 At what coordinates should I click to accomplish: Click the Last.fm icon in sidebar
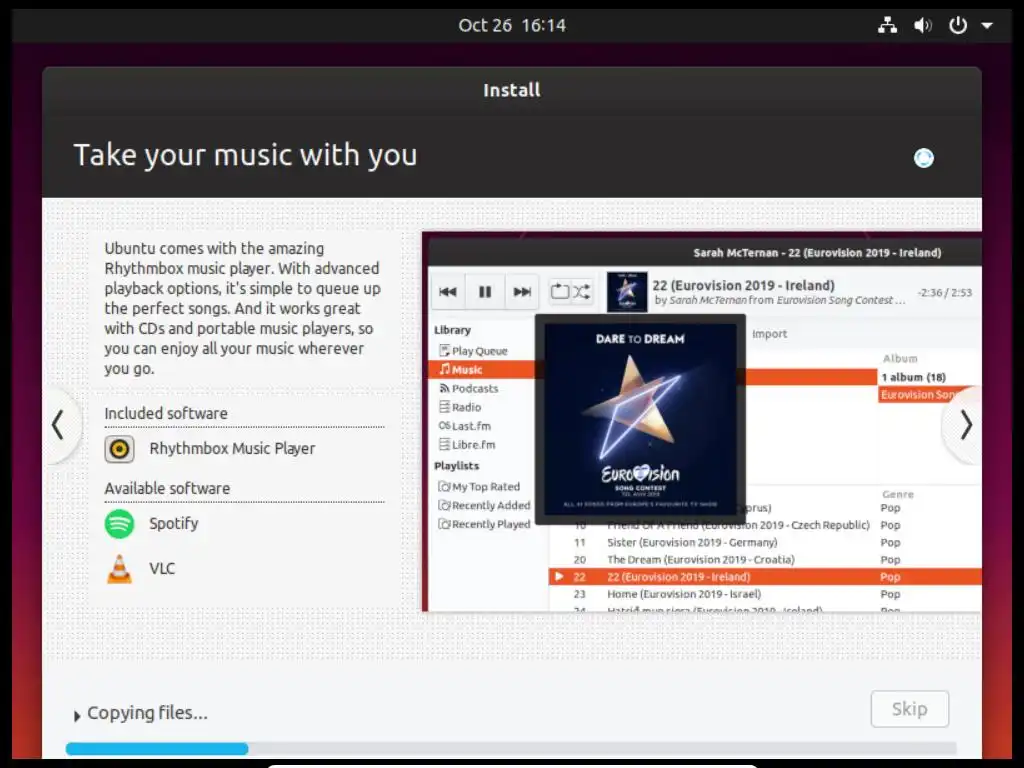pos(445,426)
